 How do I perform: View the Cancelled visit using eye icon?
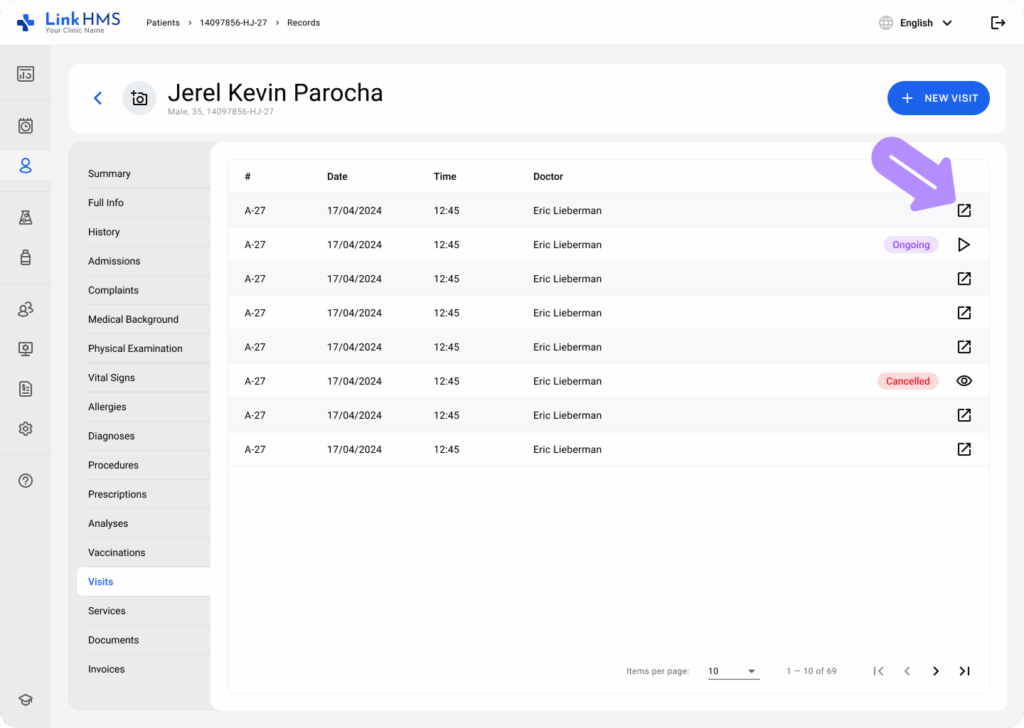pyautogui.click(x=964, y=381)
